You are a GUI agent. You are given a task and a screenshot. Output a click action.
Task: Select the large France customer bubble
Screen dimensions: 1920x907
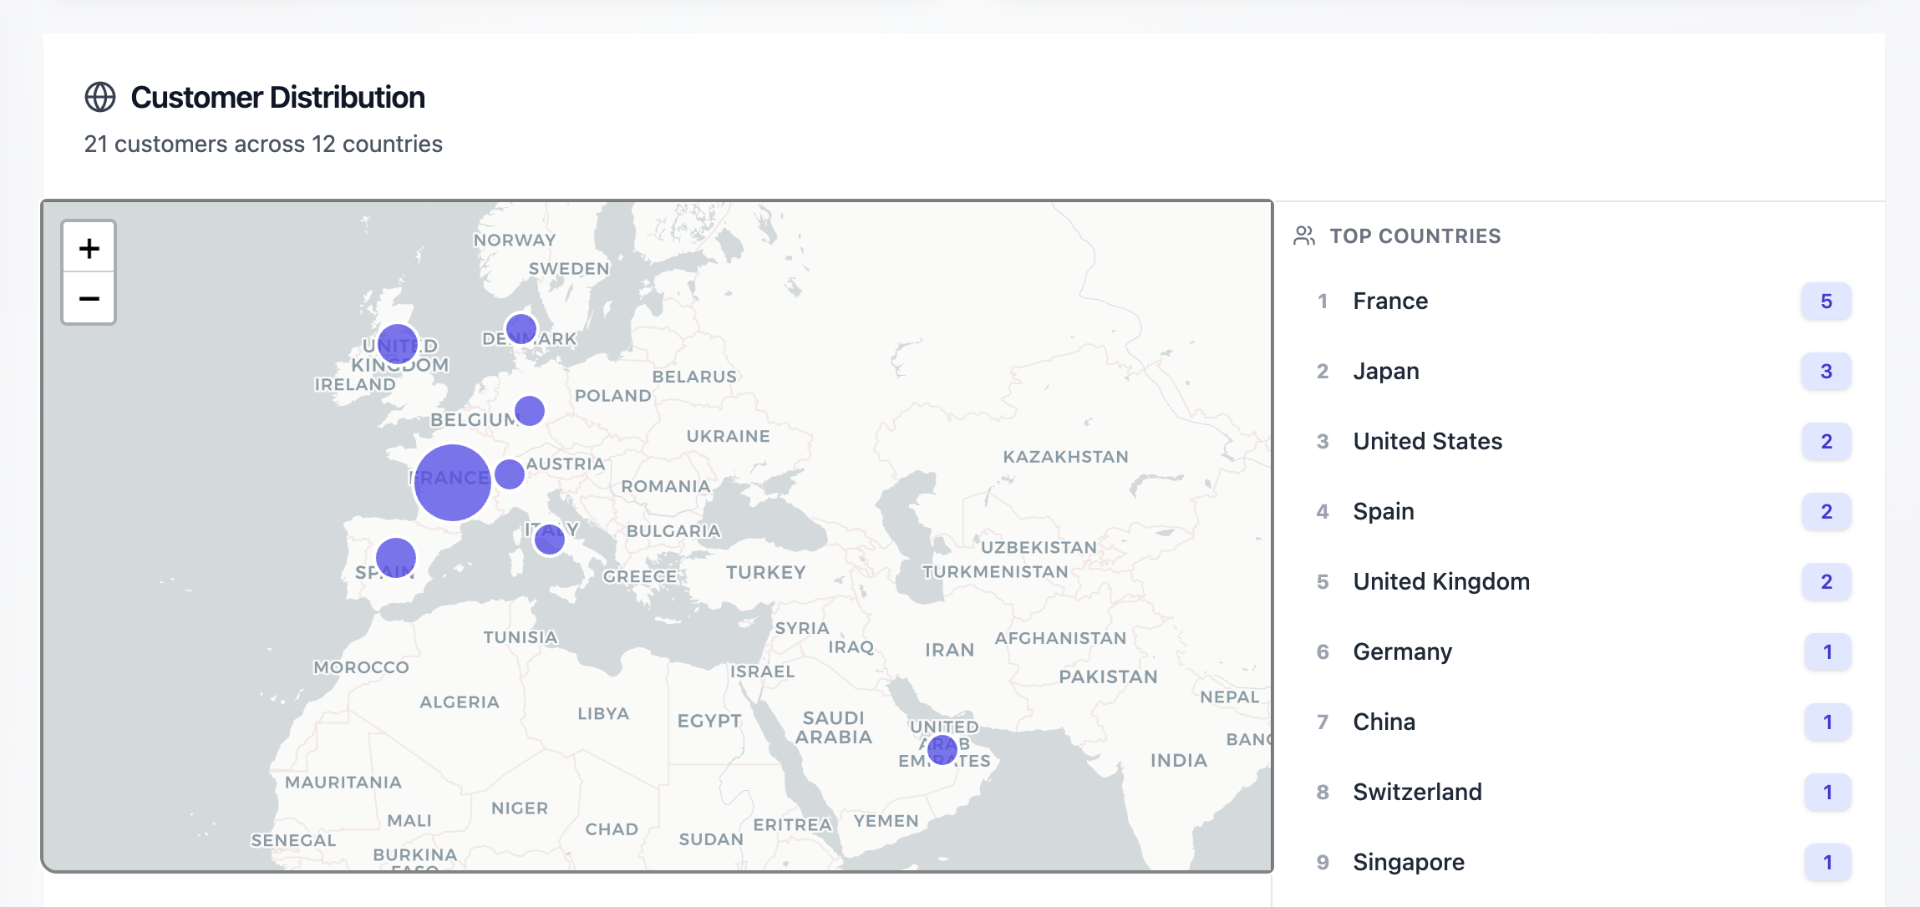(x=452, y=482)
